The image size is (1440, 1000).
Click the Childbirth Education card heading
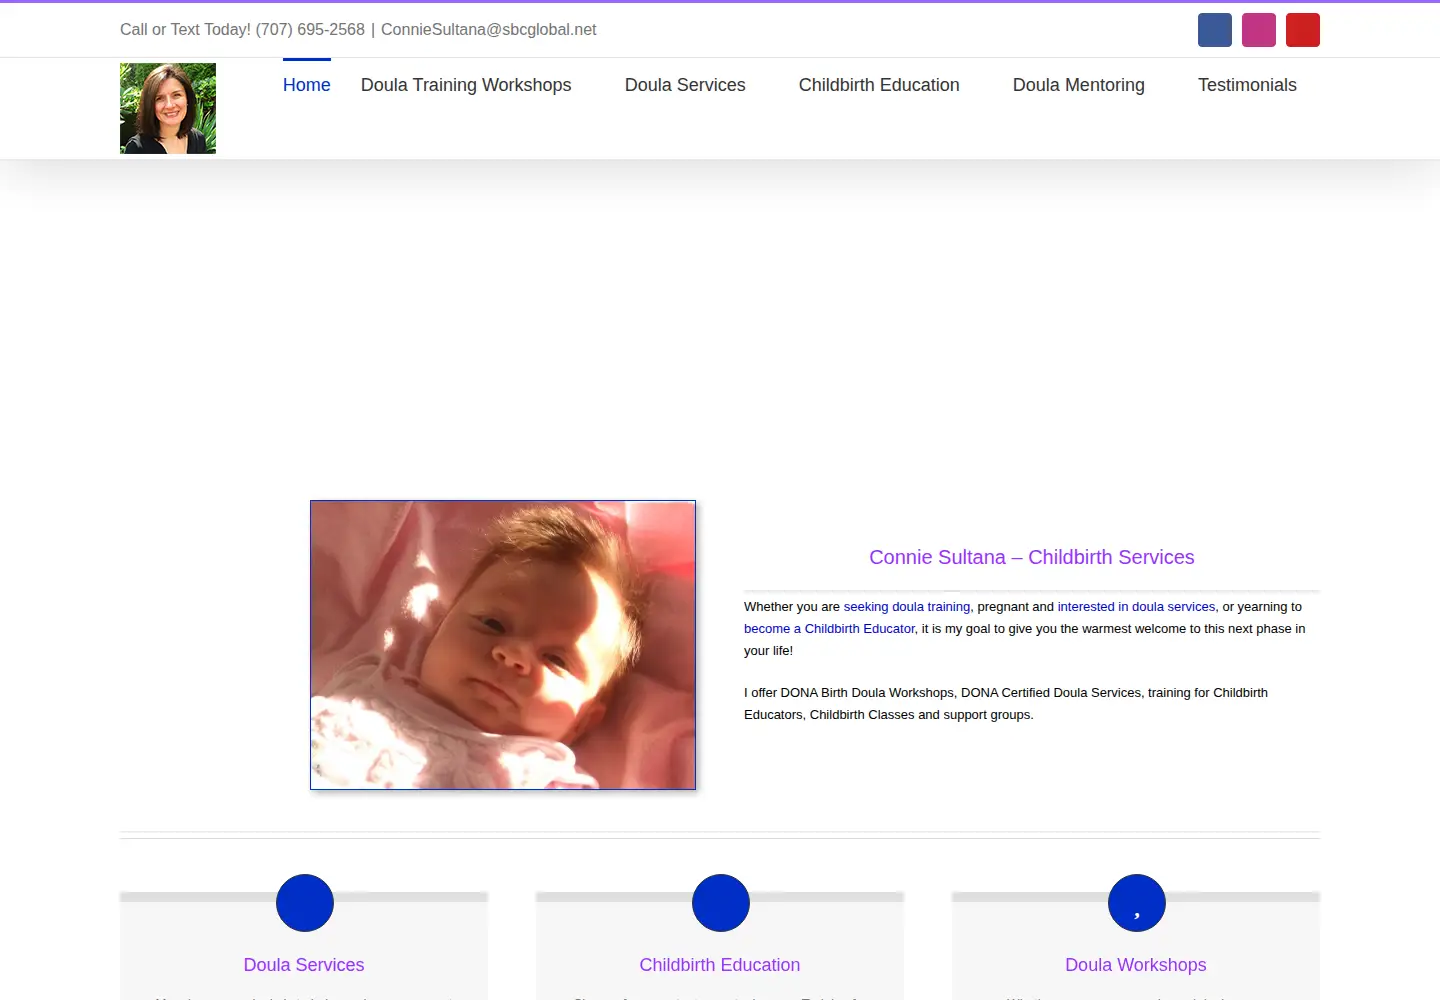point(720,965)
